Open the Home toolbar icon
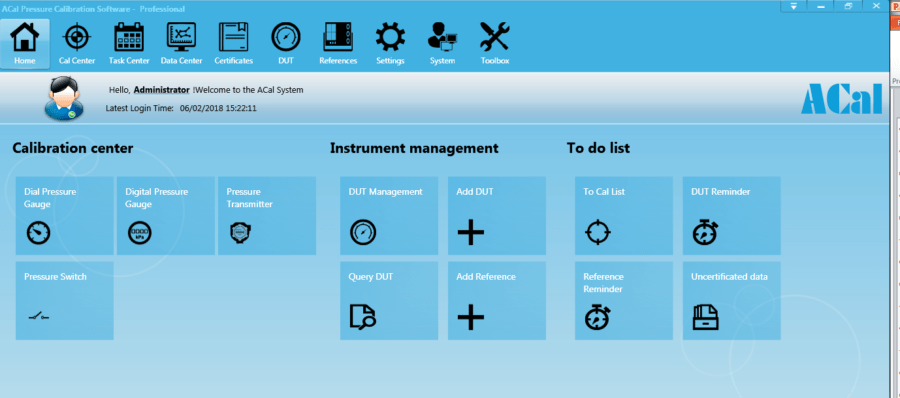 click(25, 44)
